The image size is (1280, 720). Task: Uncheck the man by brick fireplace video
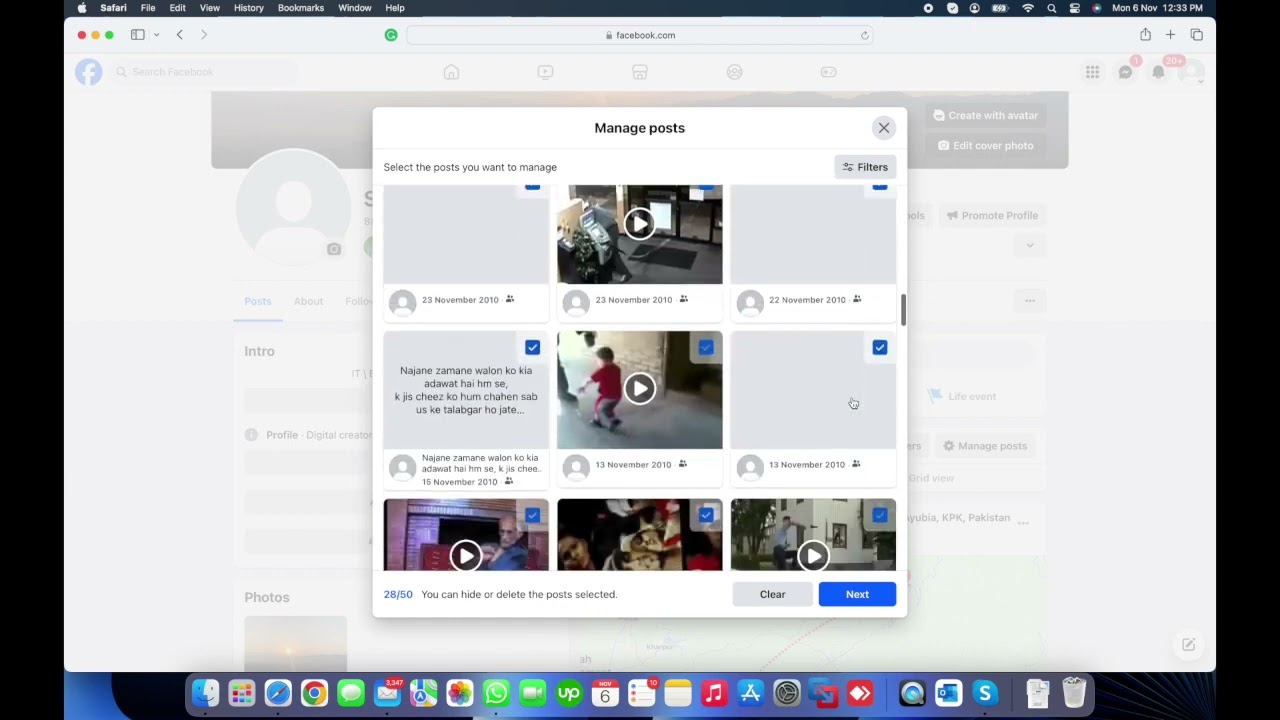pyautogui.click(x=532, y=515)
